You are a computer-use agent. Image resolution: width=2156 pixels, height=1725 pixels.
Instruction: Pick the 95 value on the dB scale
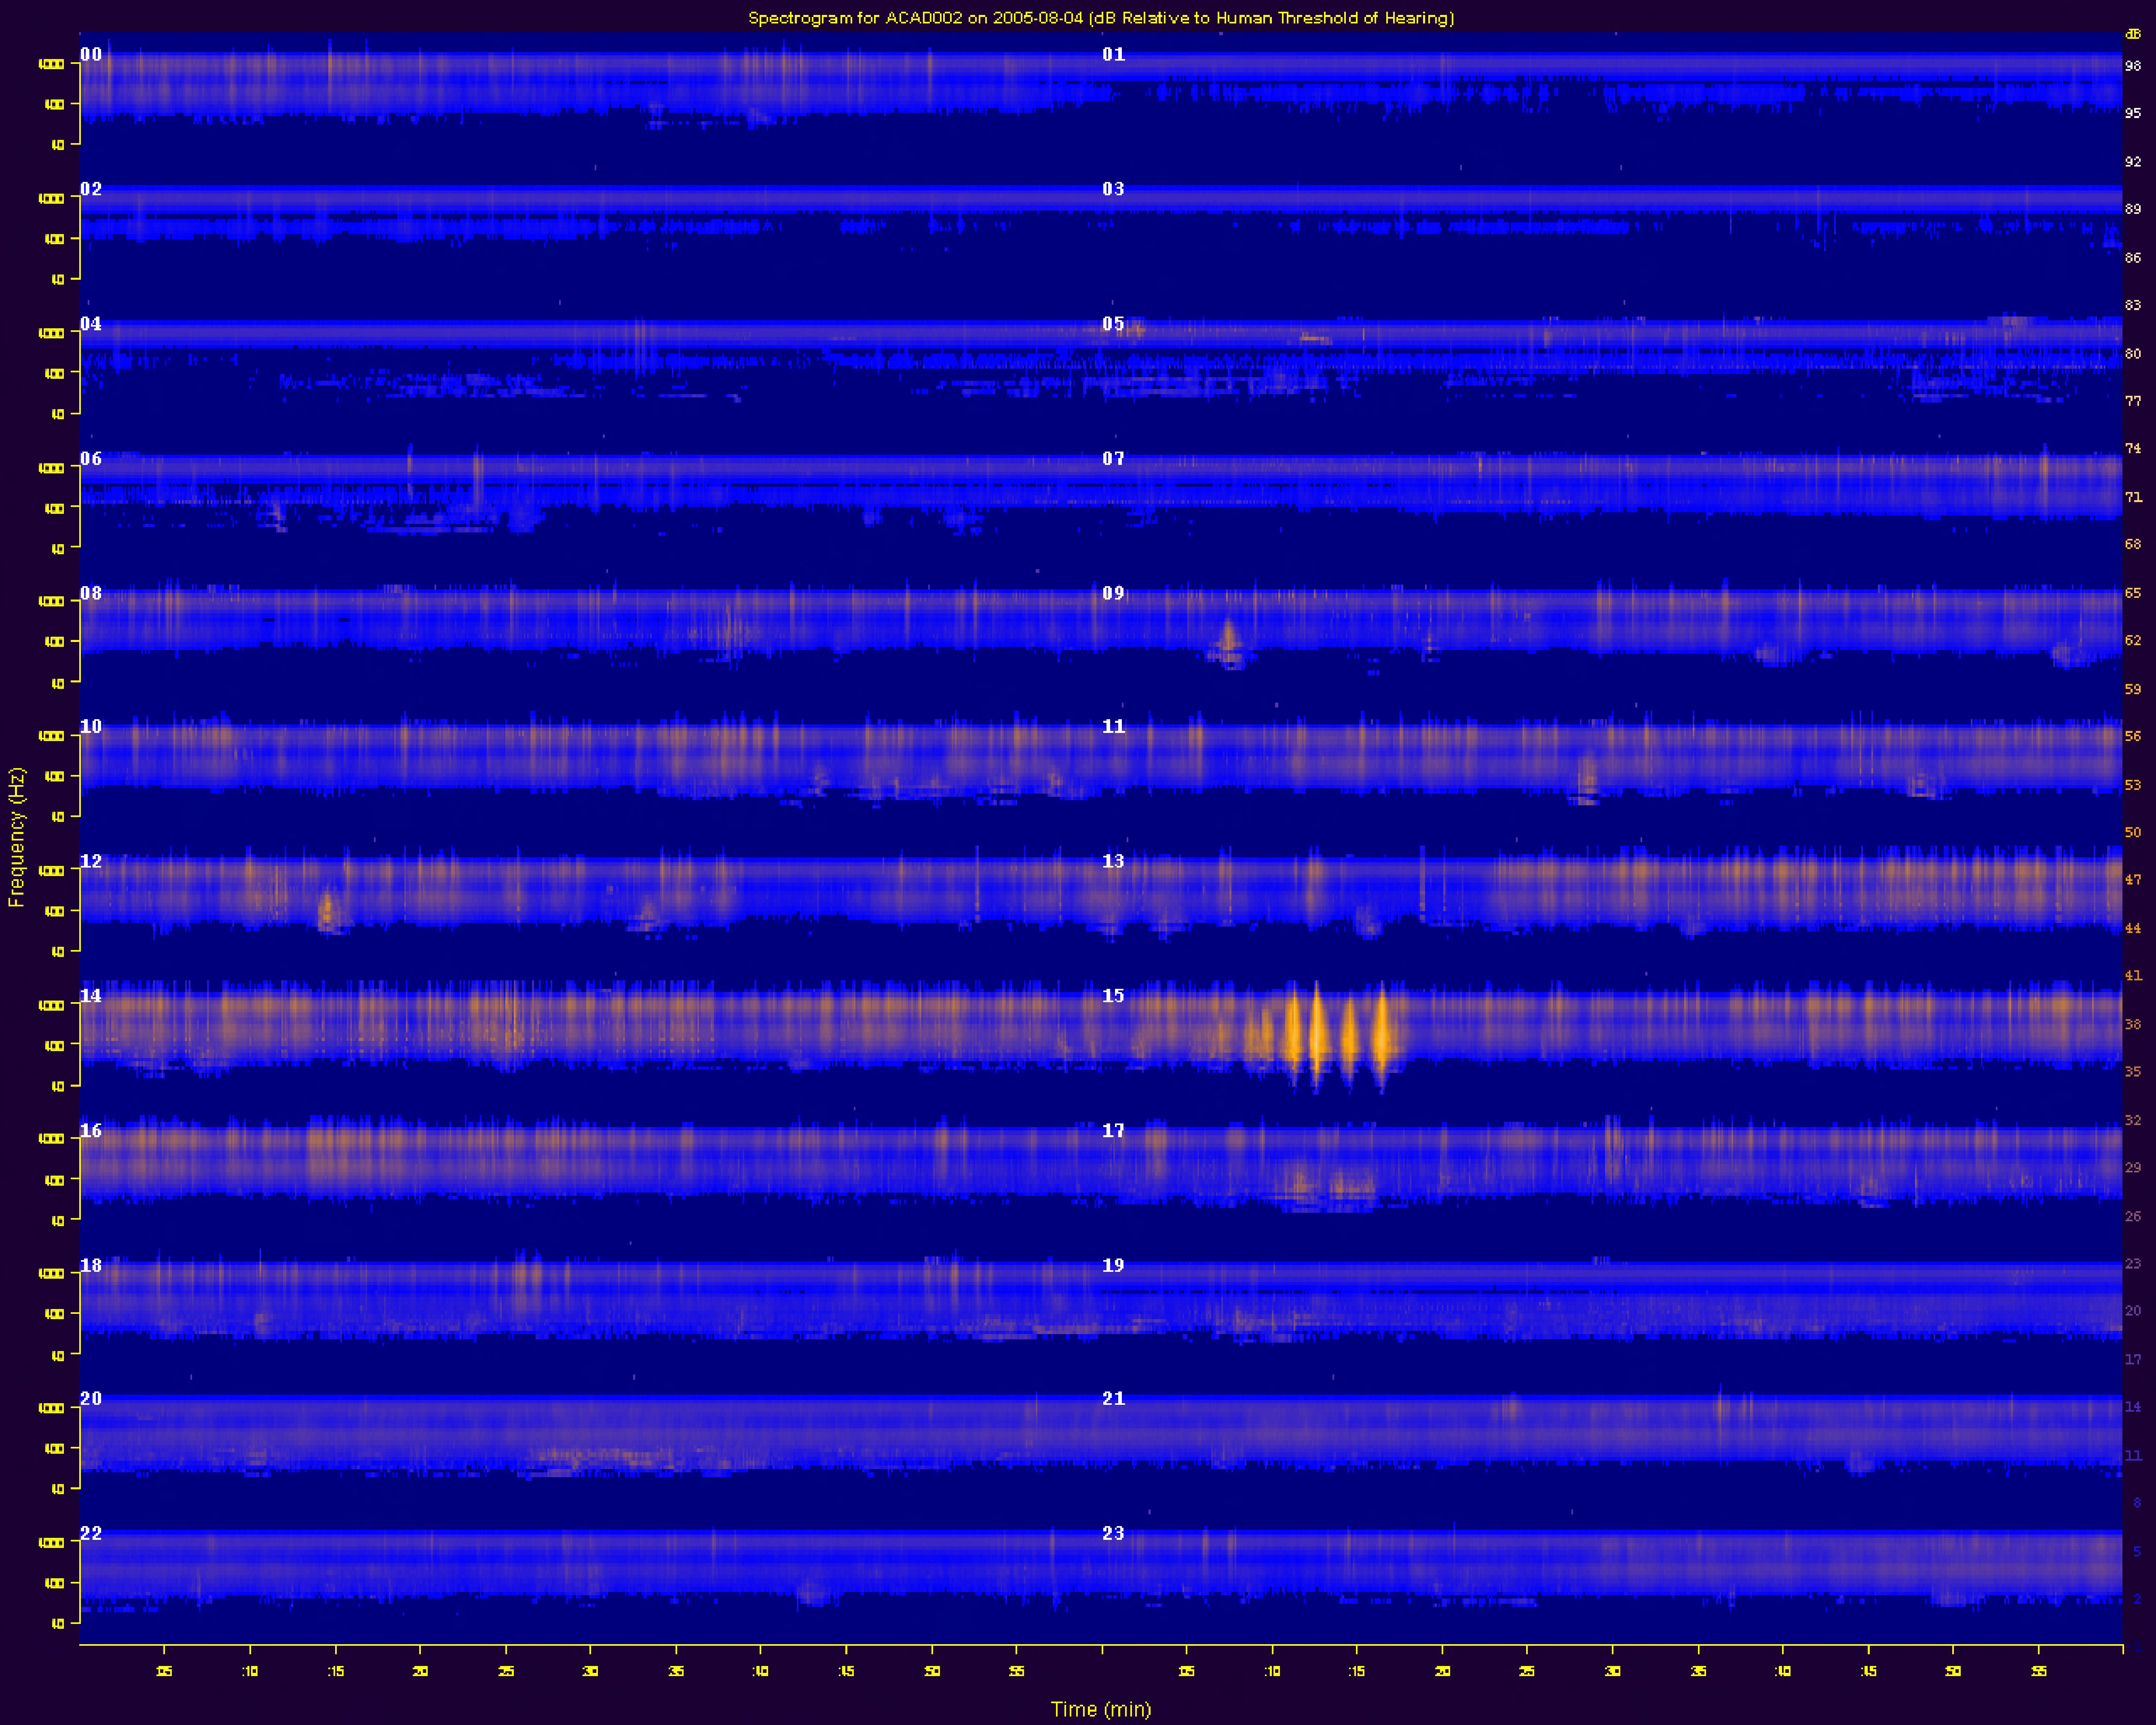(2133, 113)
